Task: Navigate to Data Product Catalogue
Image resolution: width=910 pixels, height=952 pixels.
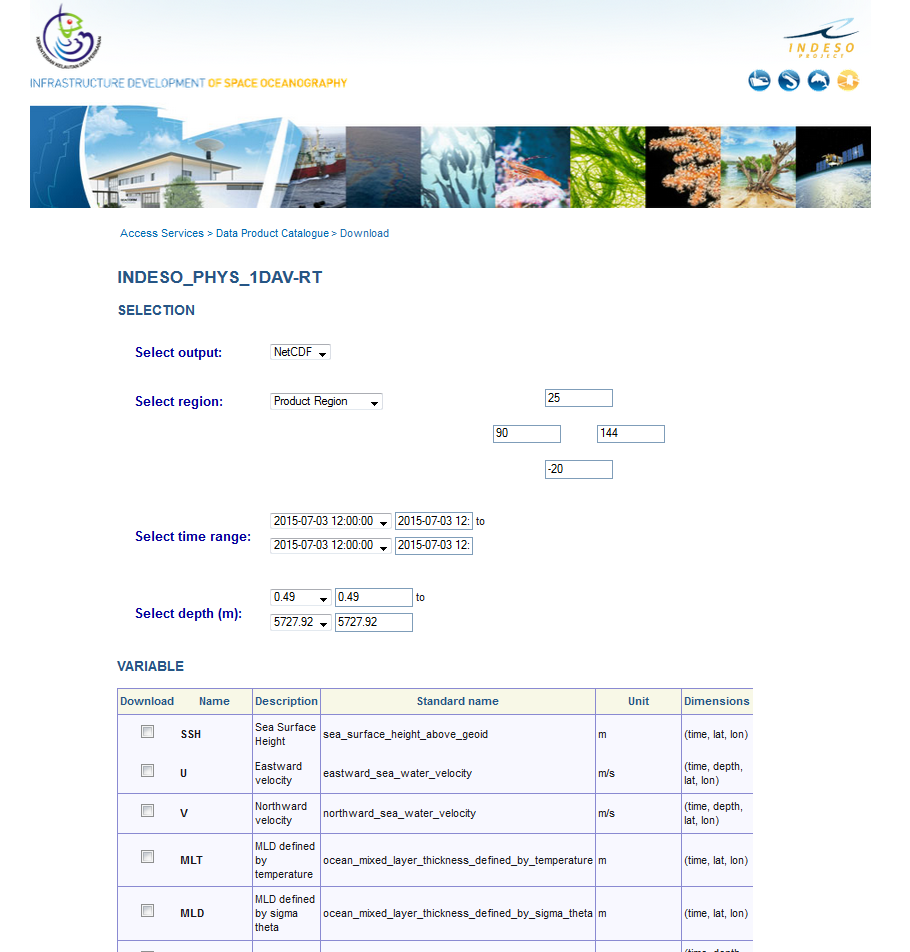Action: click(272, 233)
